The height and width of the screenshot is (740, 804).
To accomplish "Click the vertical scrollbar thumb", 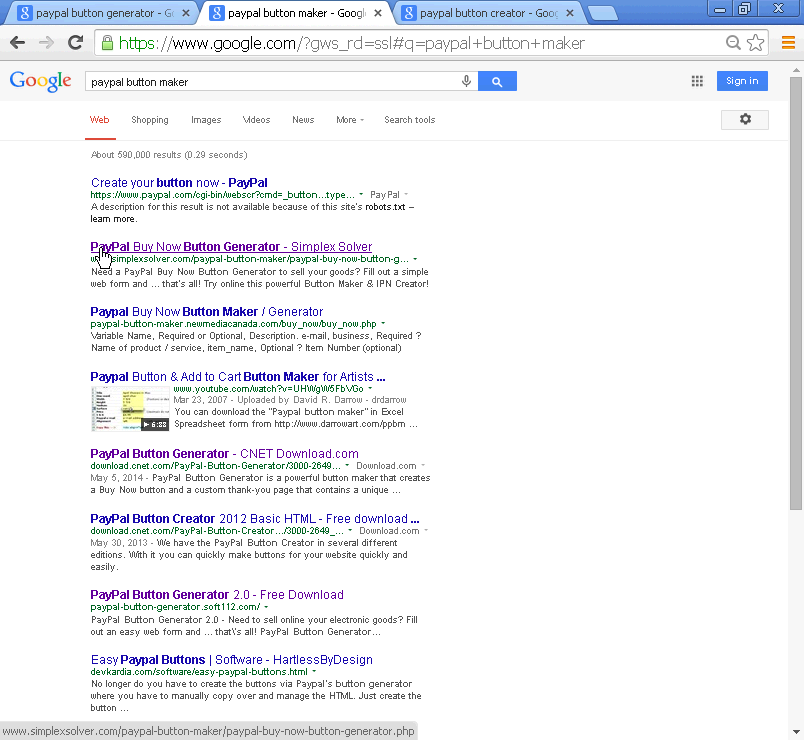I will point(796,292).
